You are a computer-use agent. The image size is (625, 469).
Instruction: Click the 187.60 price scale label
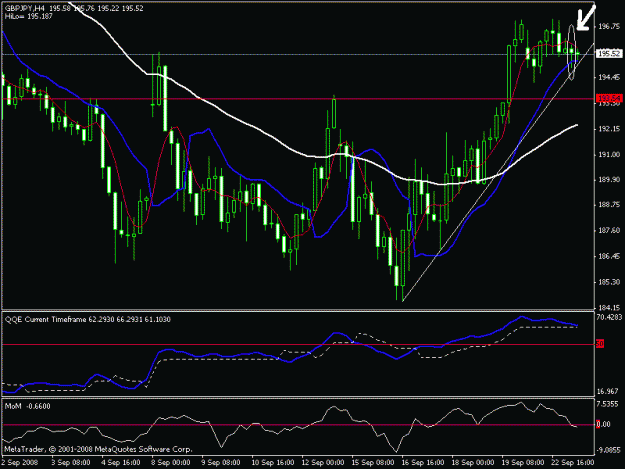coord(609,230)
